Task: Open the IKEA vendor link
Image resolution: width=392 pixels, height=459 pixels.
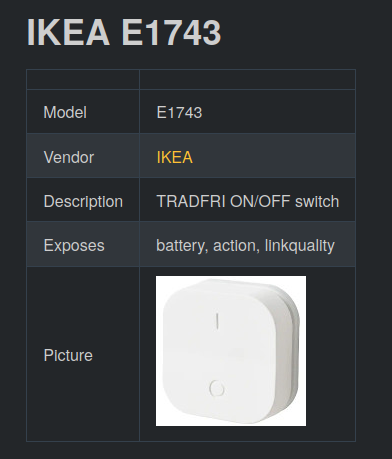Action: pos(175,157)
